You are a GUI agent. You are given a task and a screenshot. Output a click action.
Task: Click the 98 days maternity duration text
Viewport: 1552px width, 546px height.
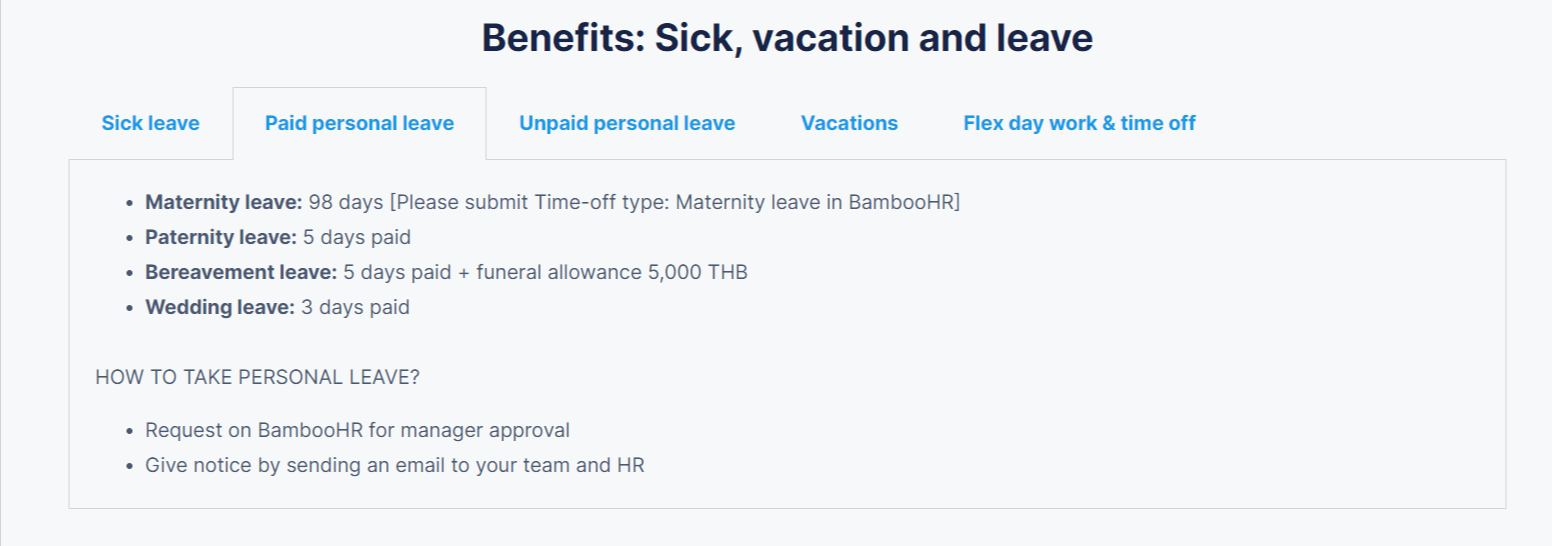point(346,202)
